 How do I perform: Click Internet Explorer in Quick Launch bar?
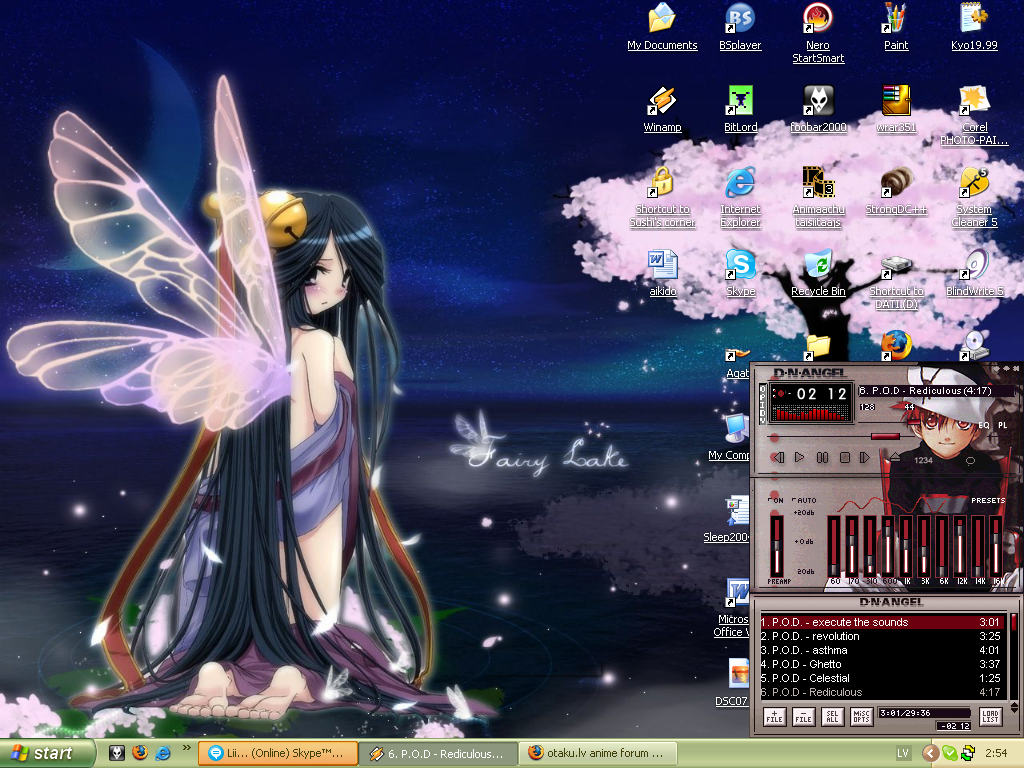tap(163, 753)
